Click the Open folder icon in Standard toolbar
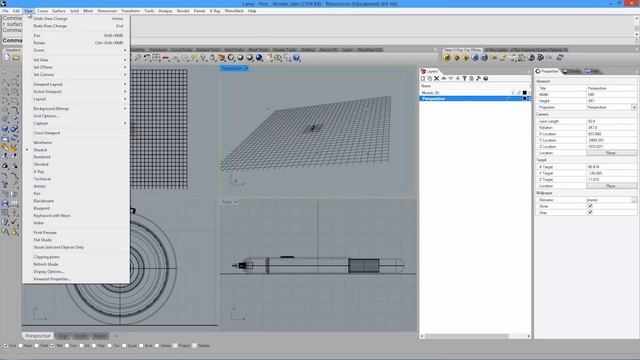 click(16, 58)
